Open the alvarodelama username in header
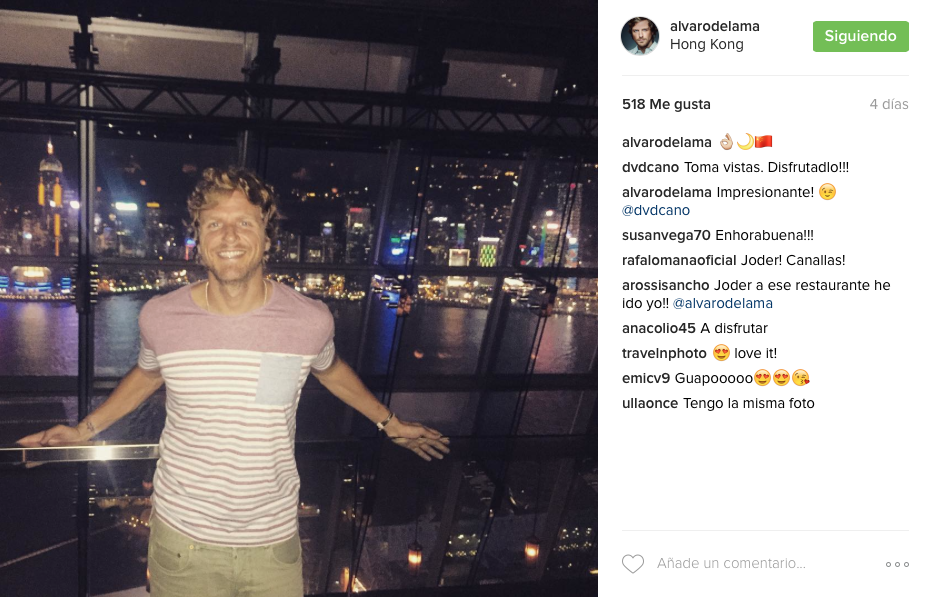 pos(714,26)
